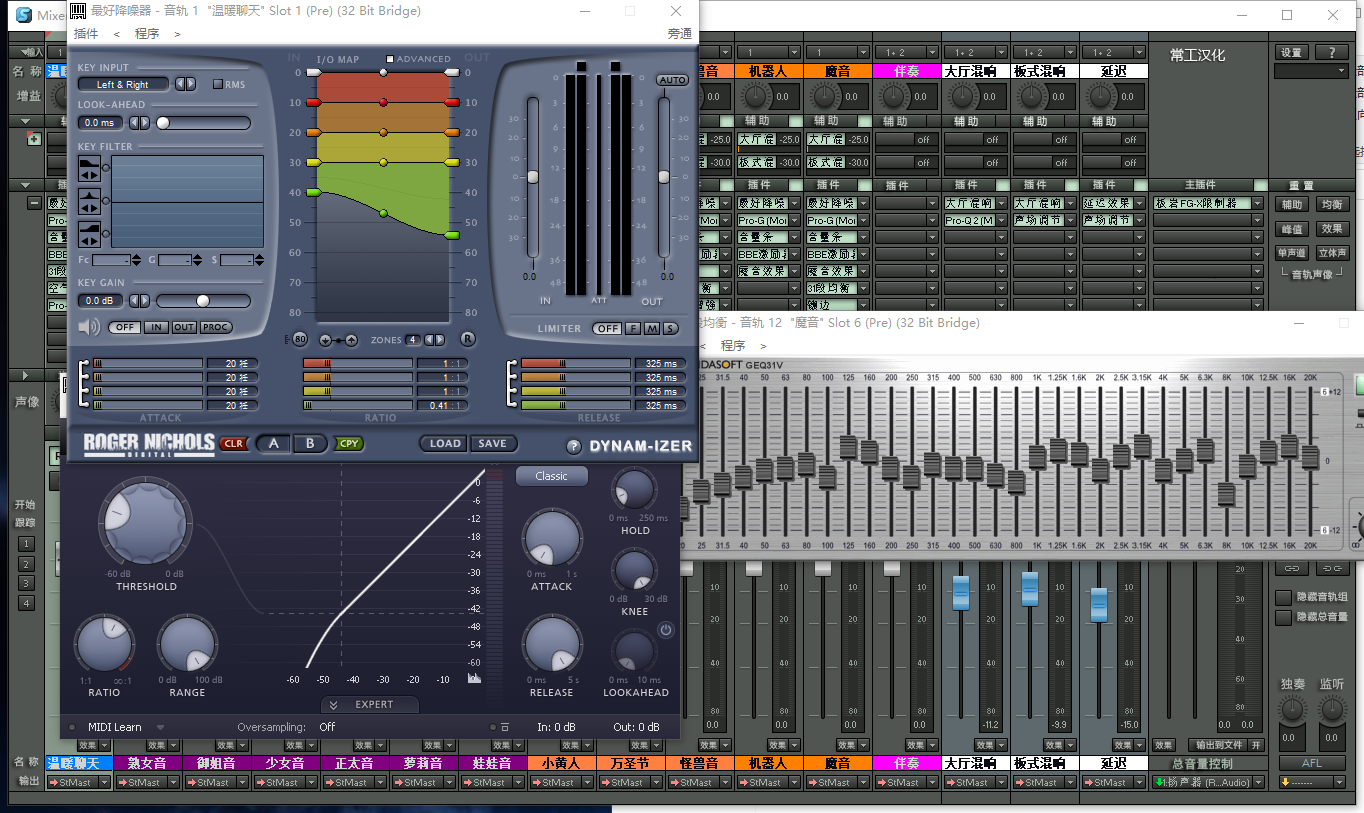Click the Dynam-izer help question mark icon
The height and width of the screenshot is (813, 1364).
tap(573, 447)
